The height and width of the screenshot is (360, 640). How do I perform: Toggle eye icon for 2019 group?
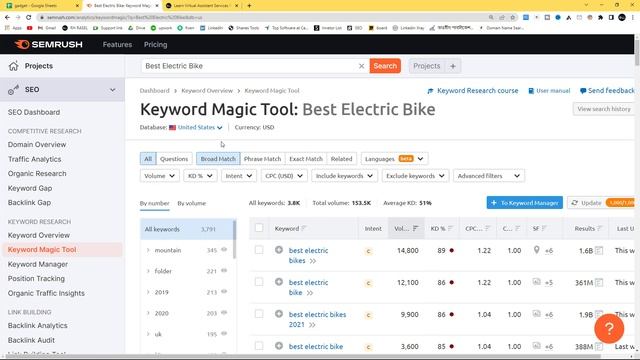[x=224, y=291]
